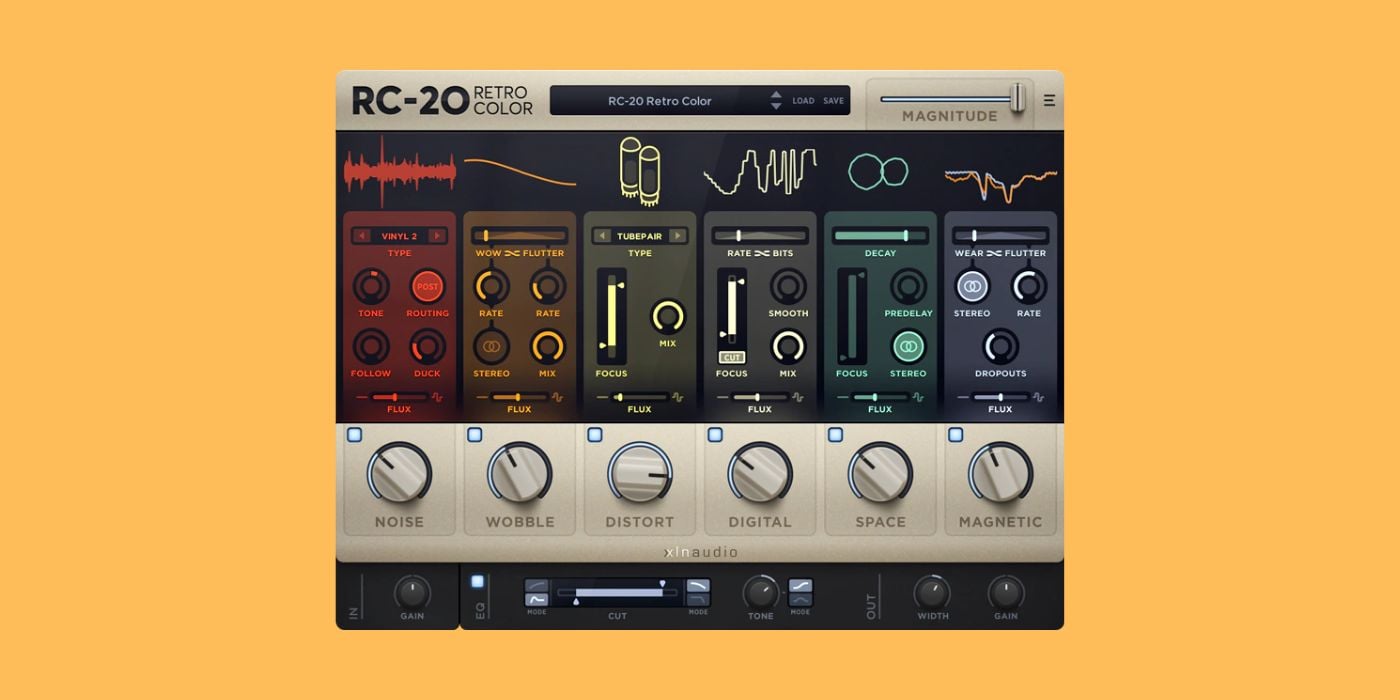The width and height of the screenshot is (1400, 700).
Task: Click the bitcrushed waveform icon above Digital
Action: click(x=760, y=170)
